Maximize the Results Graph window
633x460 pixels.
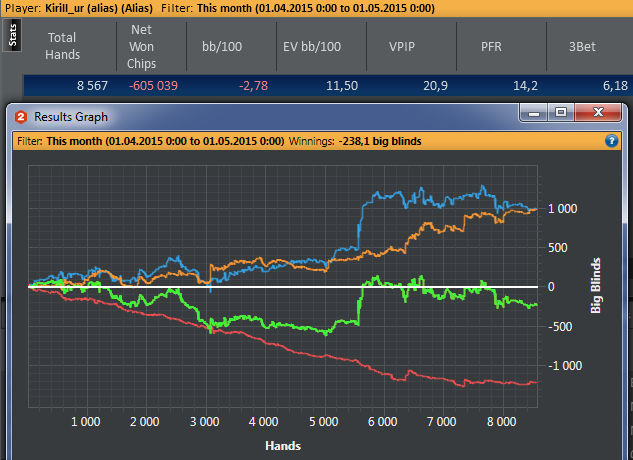pyautogui.click(x=561, y=113)
